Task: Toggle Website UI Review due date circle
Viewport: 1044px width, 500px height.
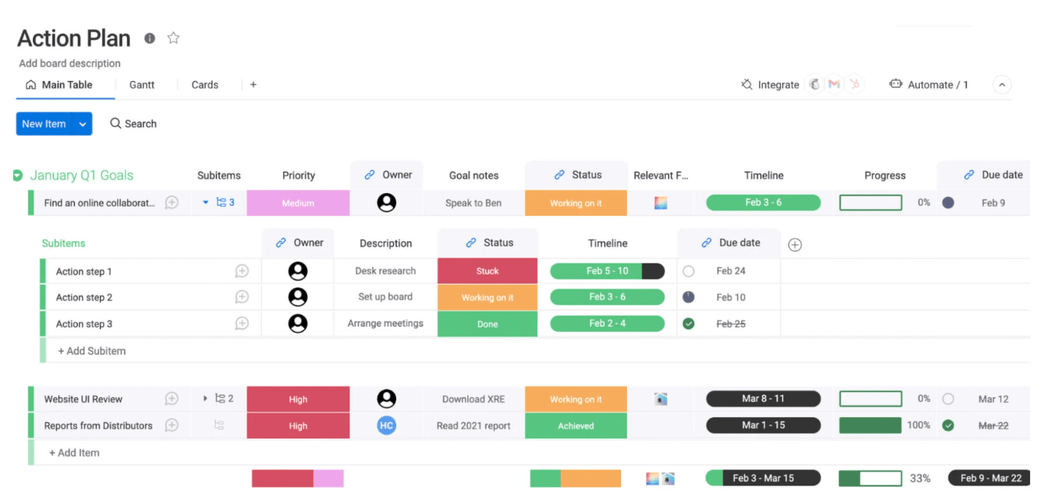Action: pos(948,399)
